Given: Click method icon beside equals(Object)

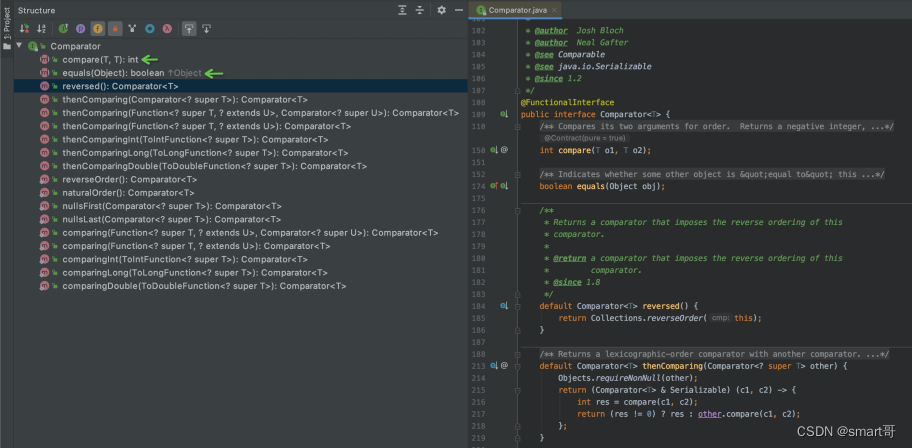Looking at the screenshot, I should [x=44, y=73].
